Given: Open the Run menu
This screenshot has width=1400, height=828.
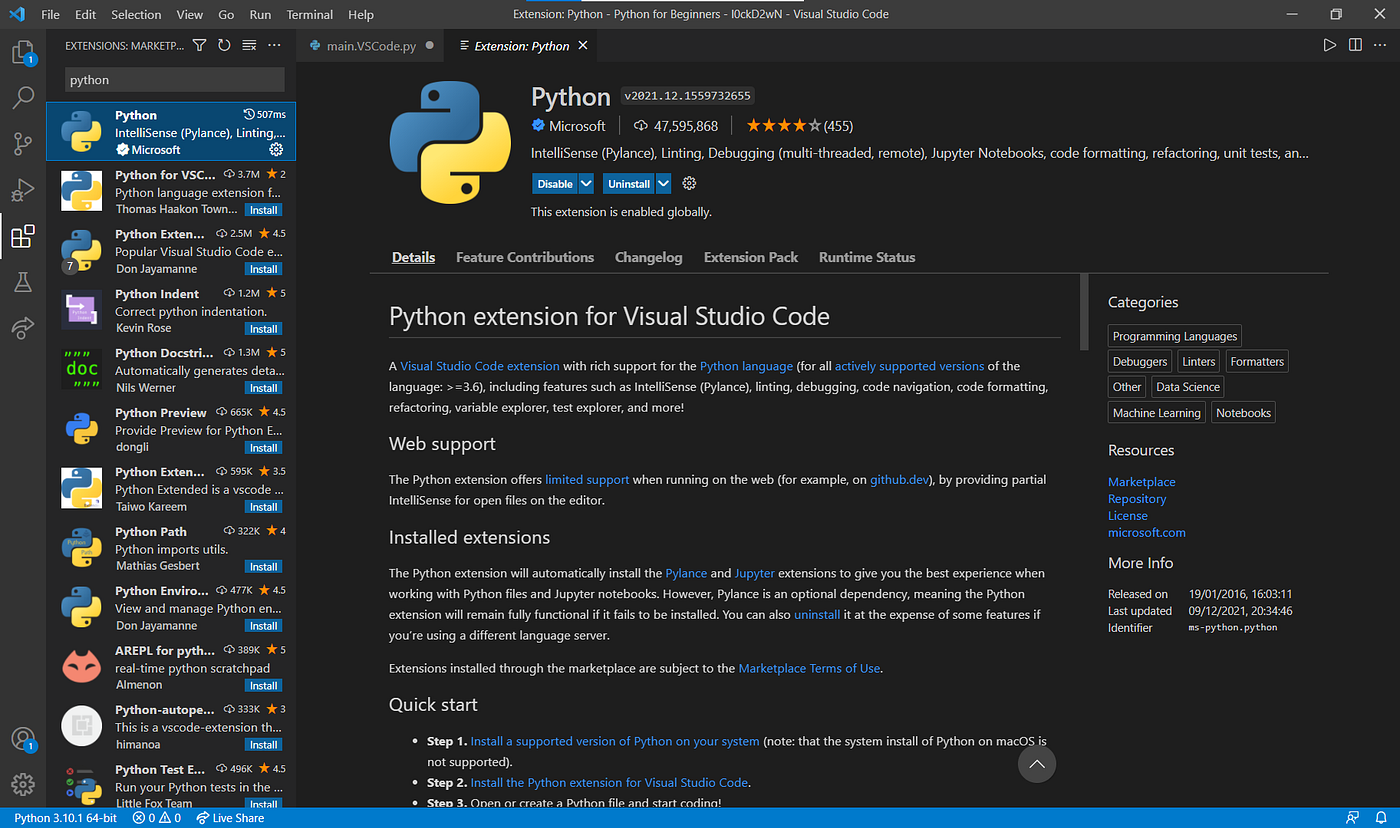Looking at the screenshot, I should tap(260, 14).
